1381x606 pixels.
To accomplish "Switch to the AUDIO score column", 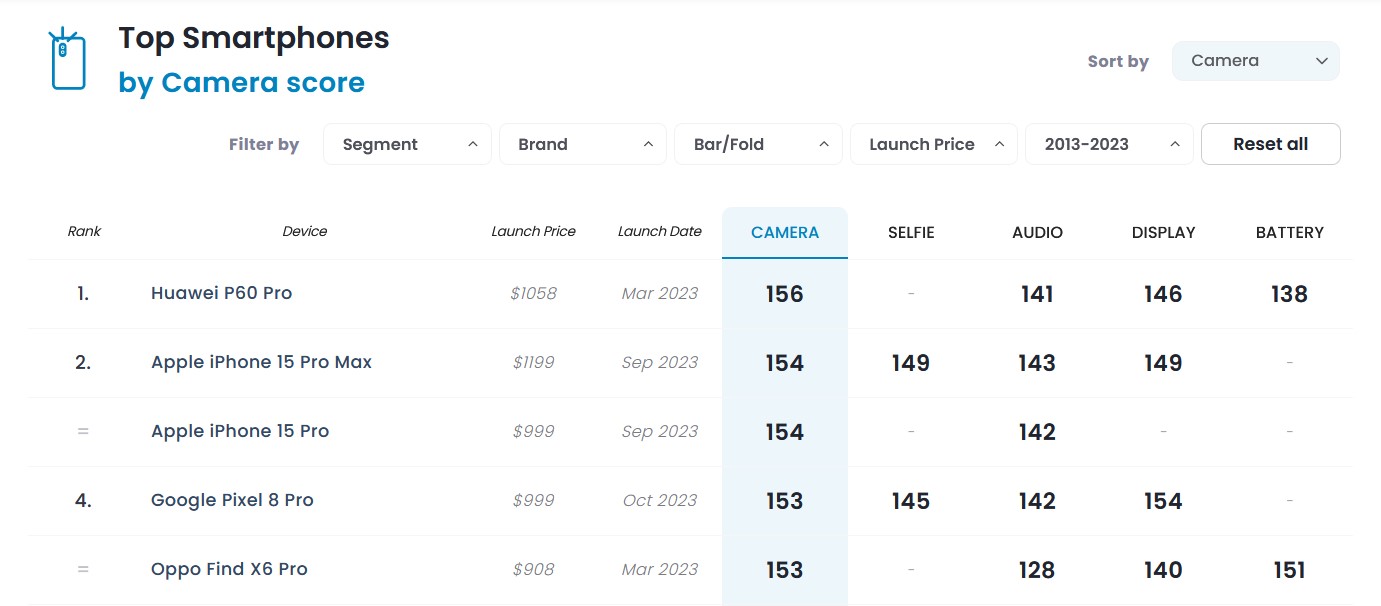I will pos(1037,232).
